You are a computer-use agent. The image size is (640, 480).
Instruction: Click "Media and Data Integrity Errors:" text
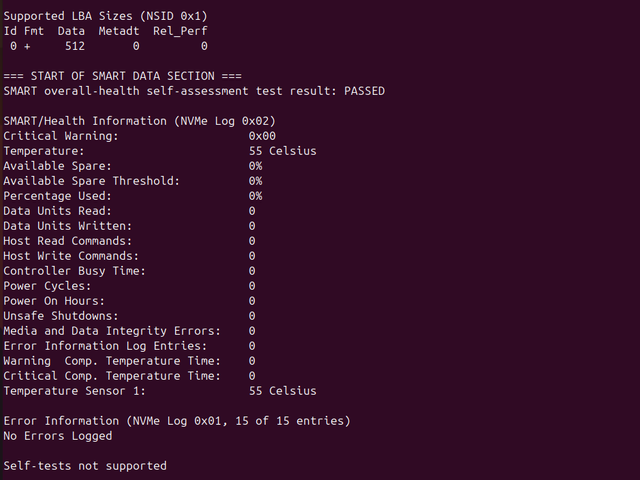click(112, 331)
